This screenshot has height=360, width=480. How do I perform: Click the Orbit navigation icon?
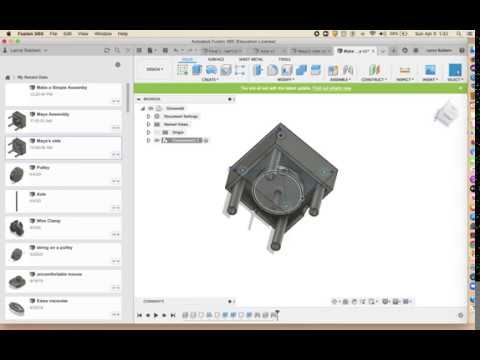(x=334, y=302)
